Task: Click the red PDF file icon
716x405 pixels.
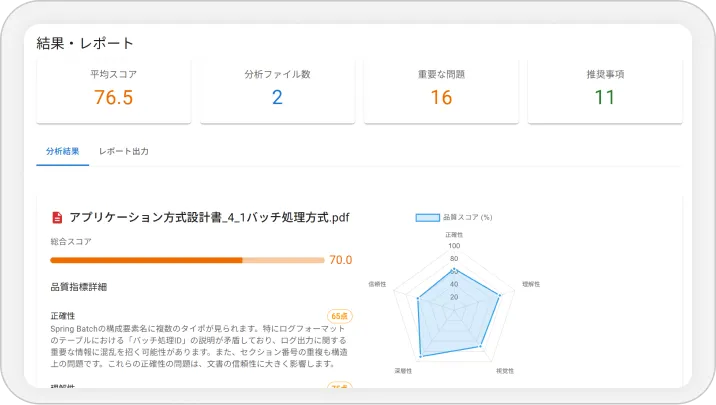Action: coord(57,217)
